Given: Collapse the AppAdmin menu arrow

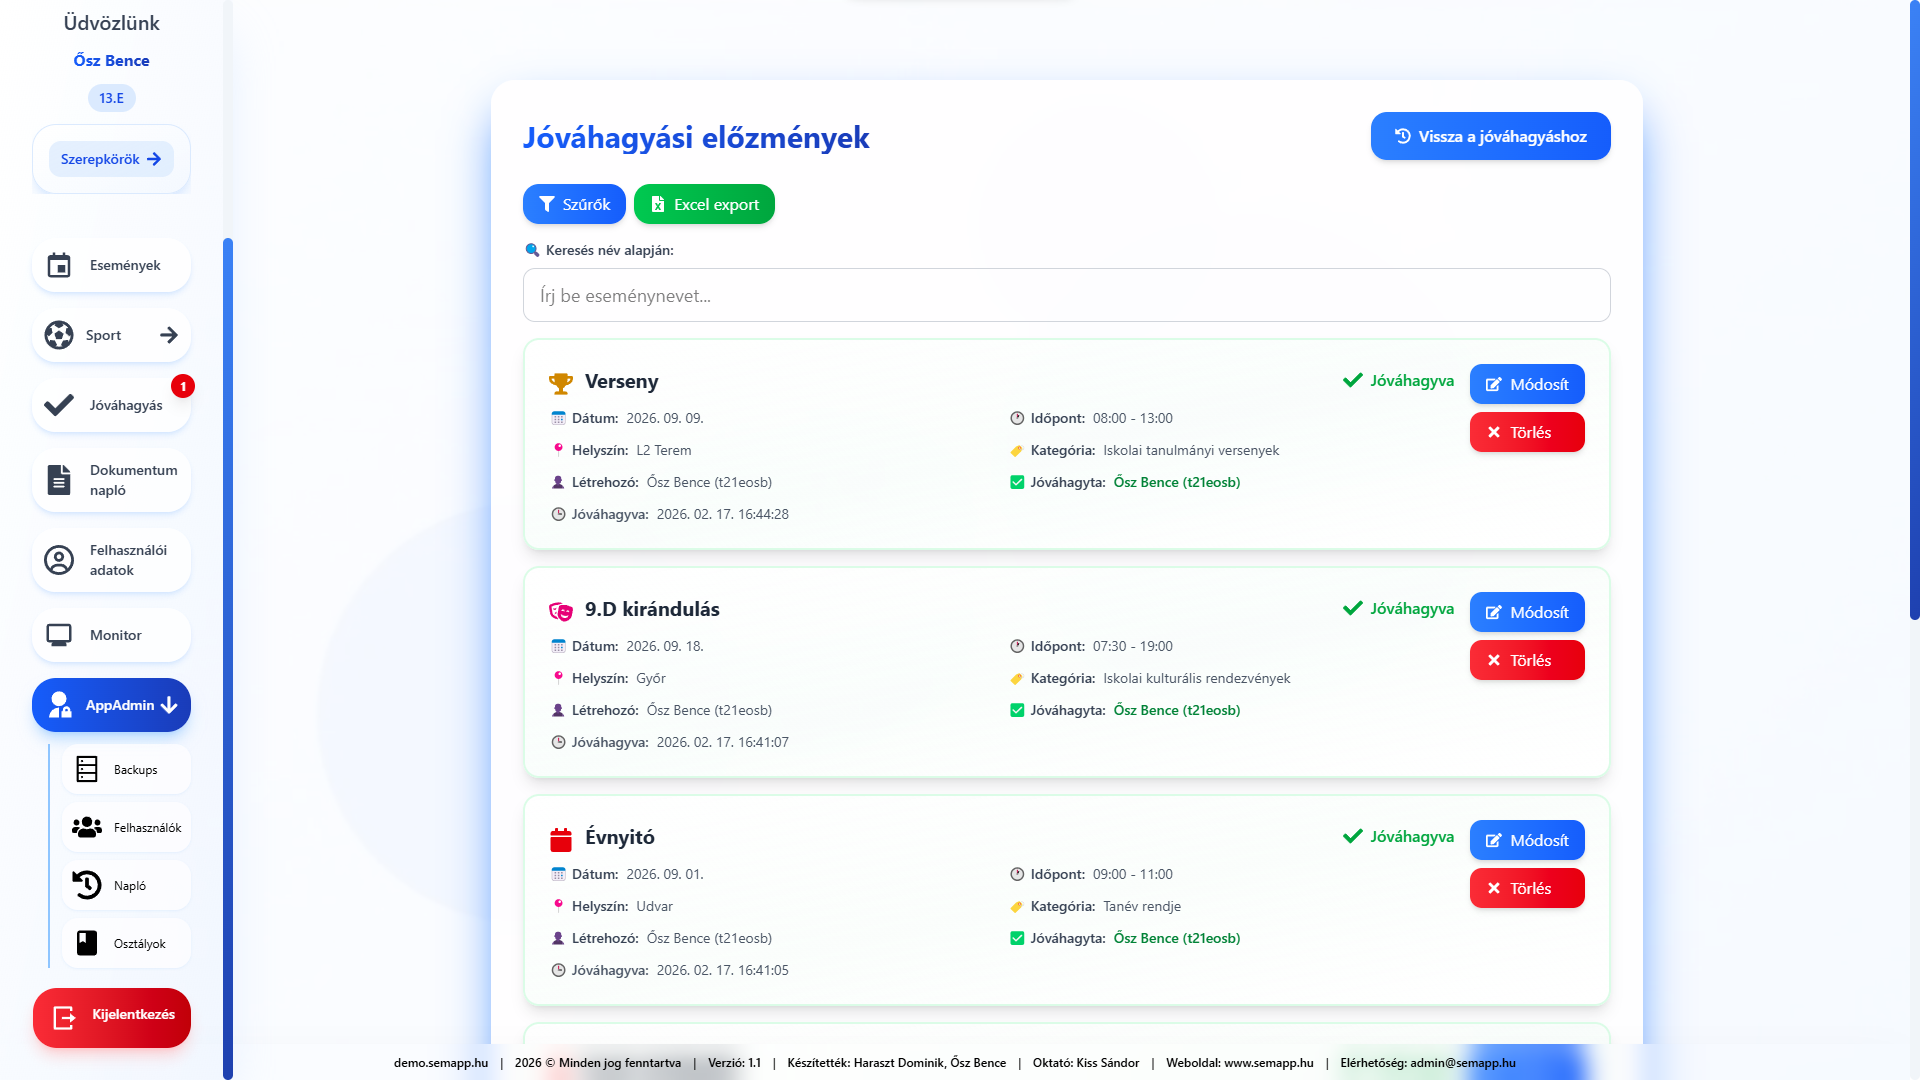Looking at the screenshot, I should coord(169,705).
